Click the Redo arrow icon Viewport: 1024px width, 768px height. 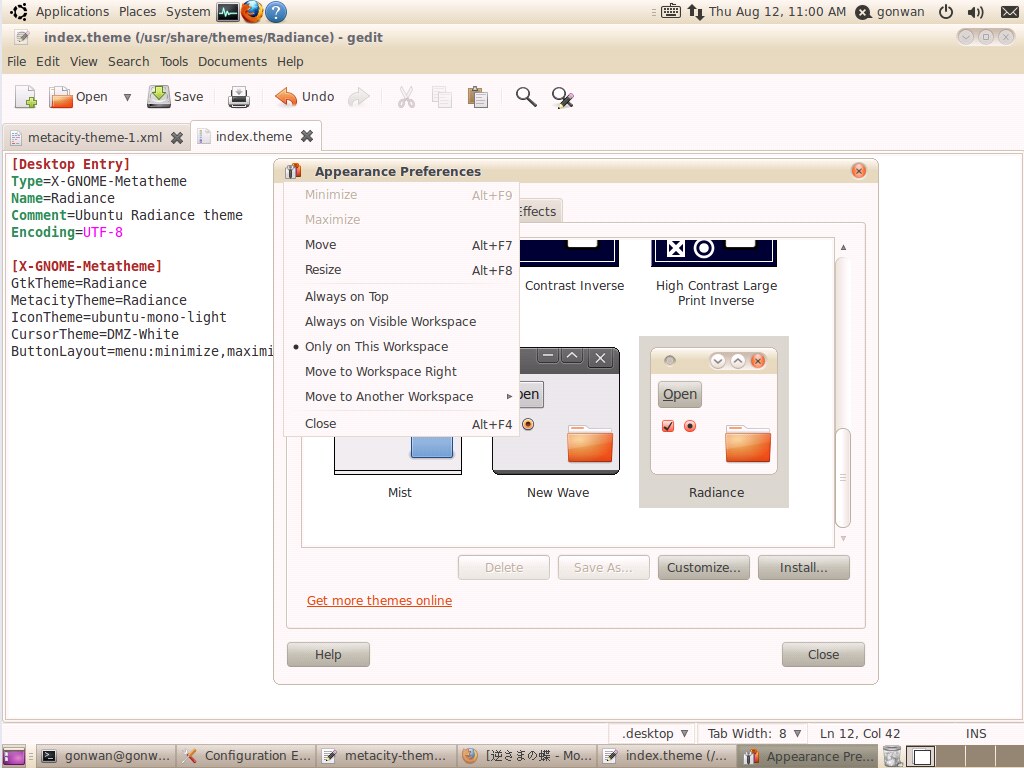pos(359,97)
